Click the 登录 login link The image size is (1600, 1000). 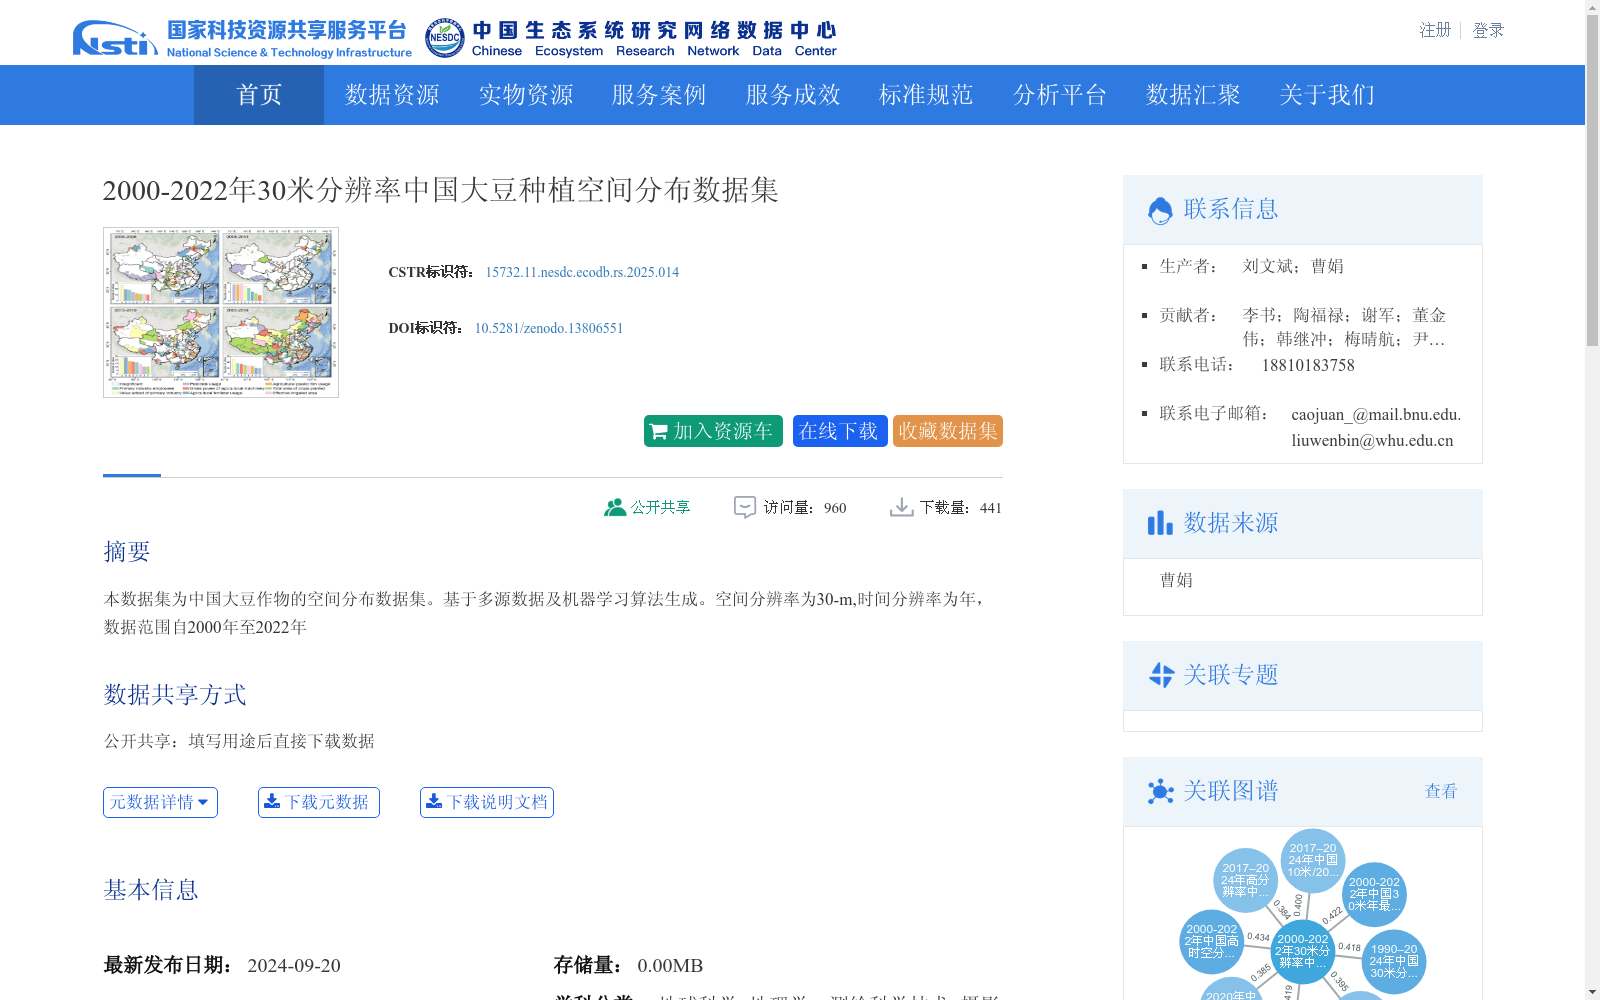(x=1488, y=30)
